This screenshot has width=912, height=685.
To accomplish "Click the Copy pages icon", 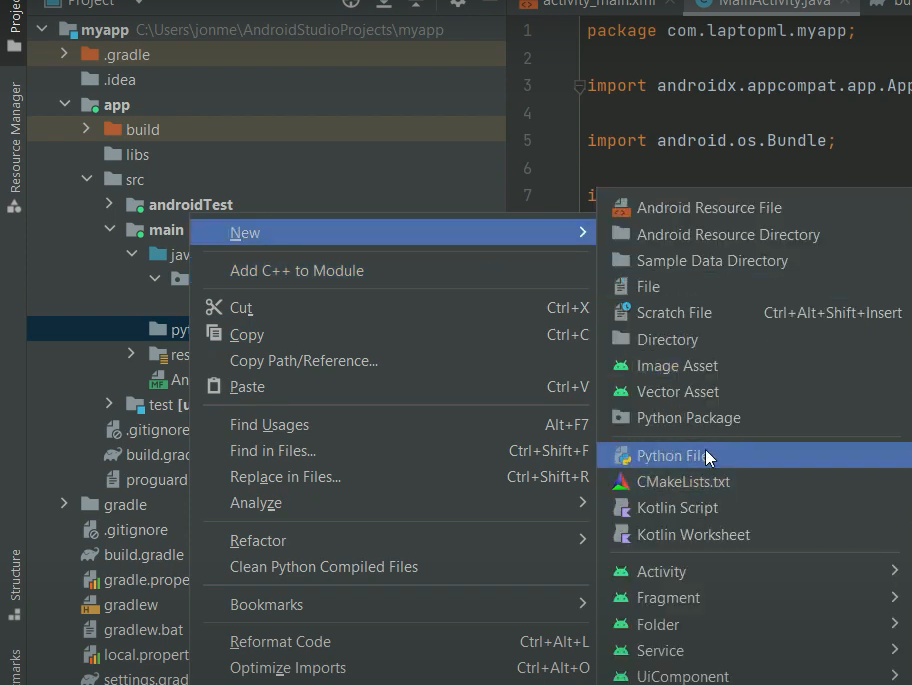I will click(213, 333).
